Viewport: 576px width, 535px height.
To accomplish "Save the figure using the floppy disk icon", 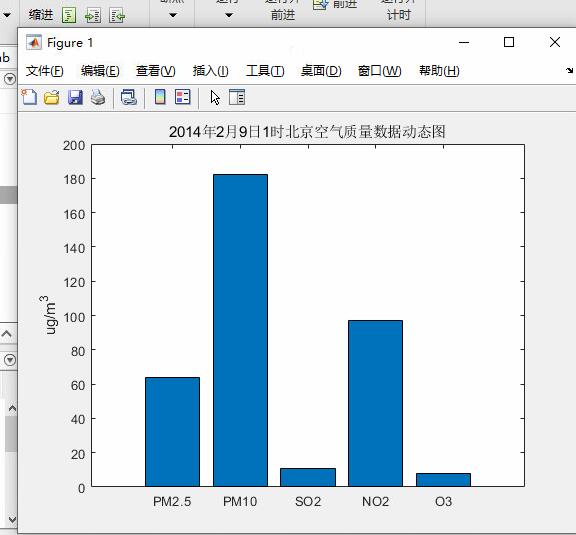I will tap(75, 98).
